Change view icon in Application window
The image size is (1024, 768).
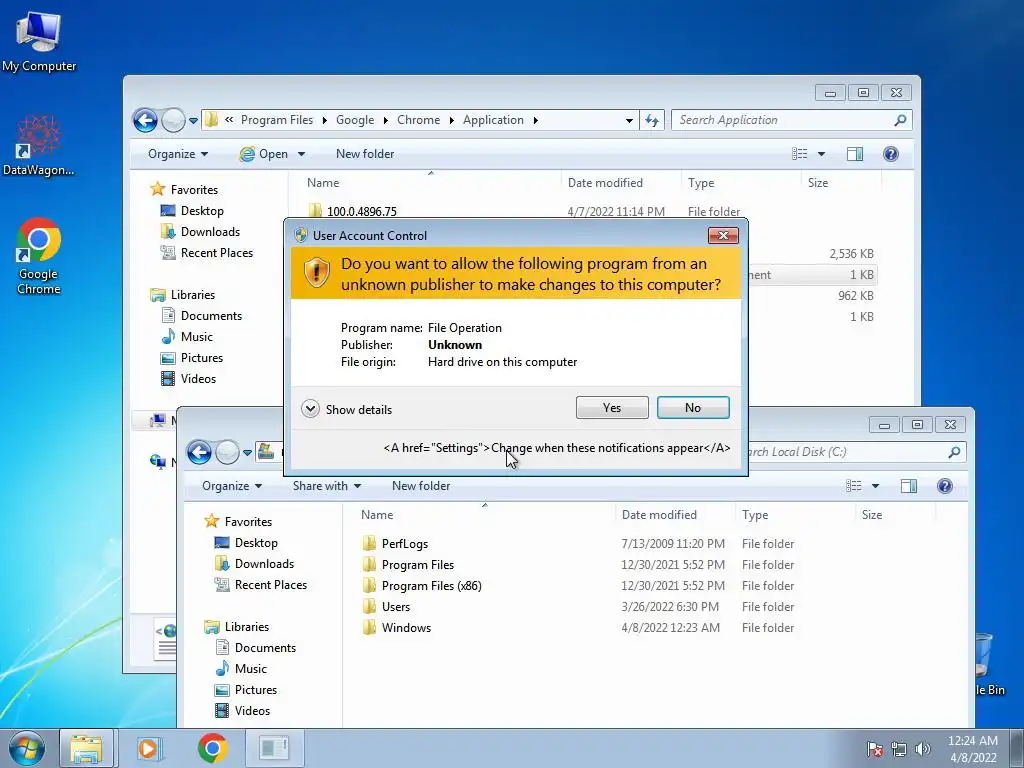point(800,154)
